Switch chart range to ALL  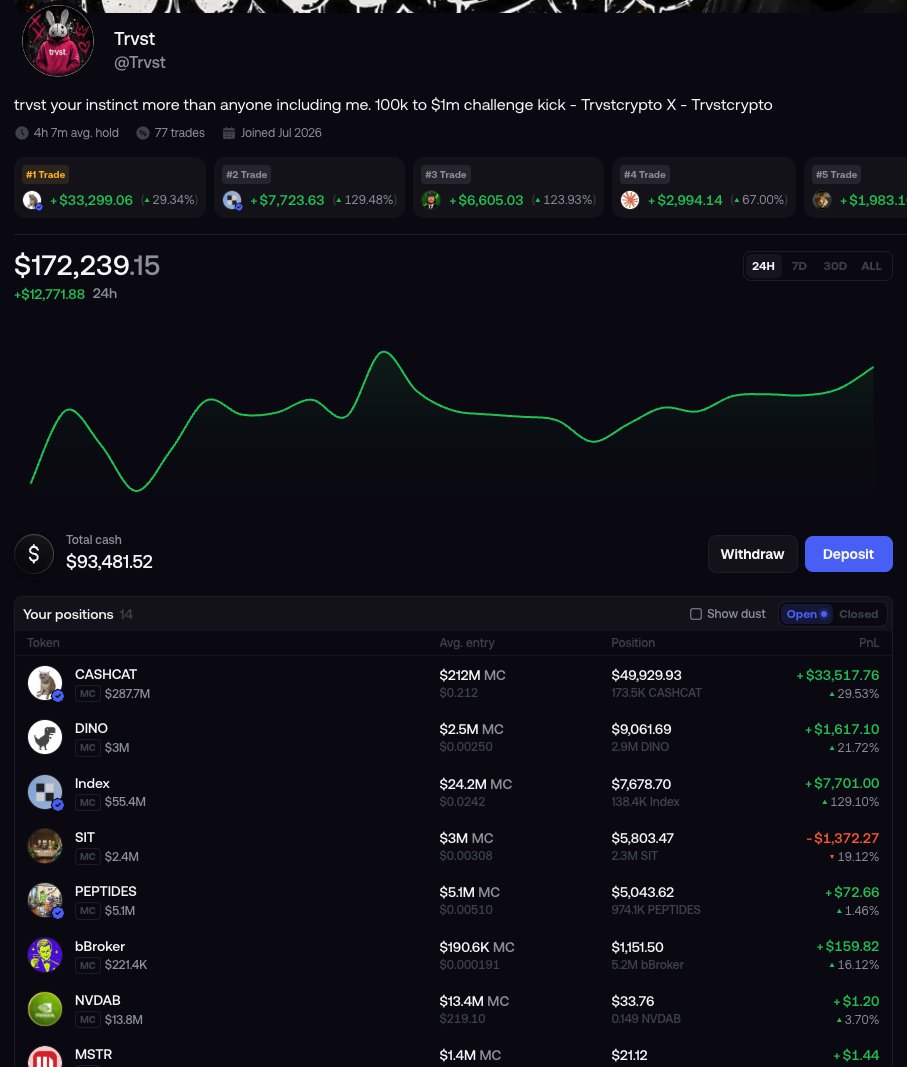click(x=871, y=266)
